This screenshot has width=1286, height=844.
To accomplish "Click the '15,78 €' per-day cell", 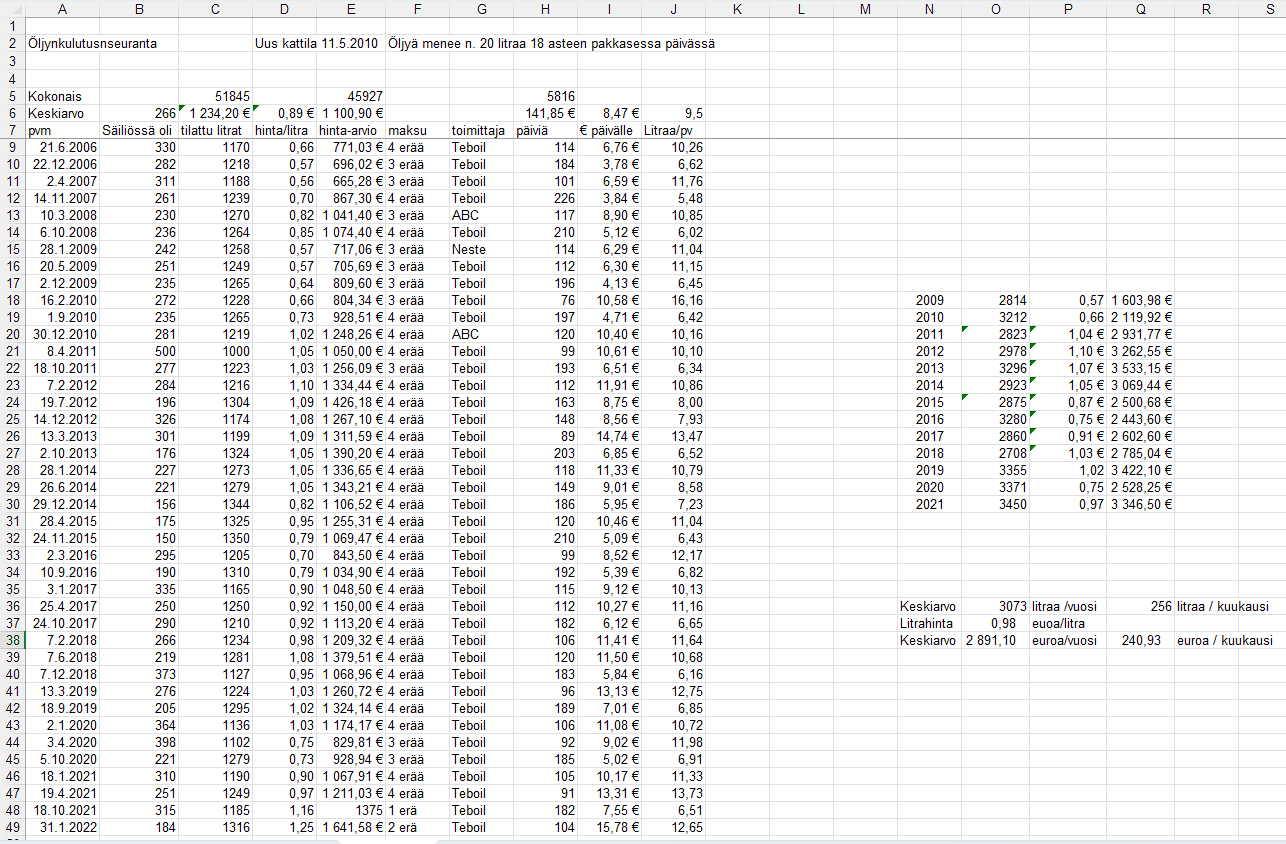I will click(610, 827).
